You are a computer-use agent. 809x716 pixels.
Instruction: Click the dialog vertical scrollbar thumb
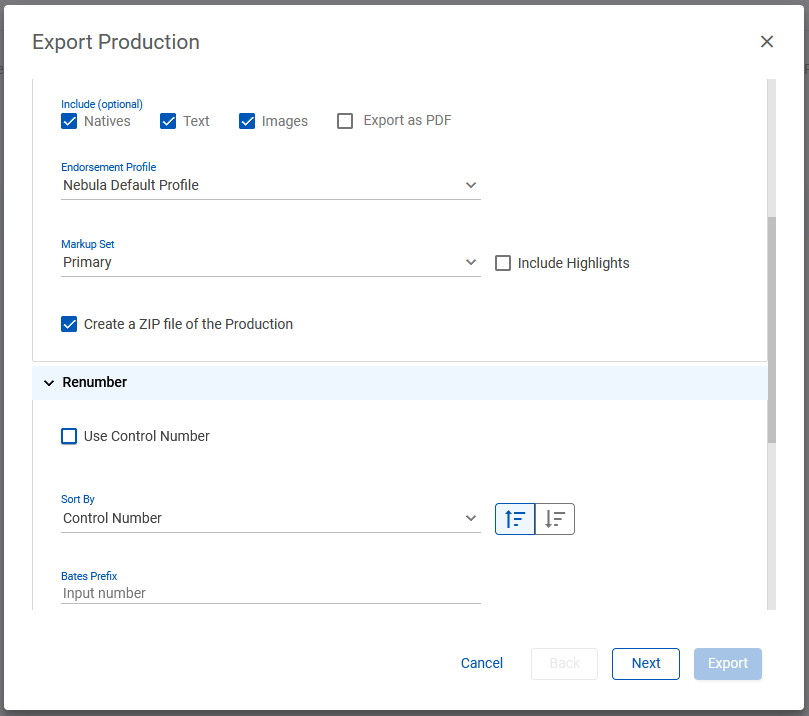pos(771,330)
